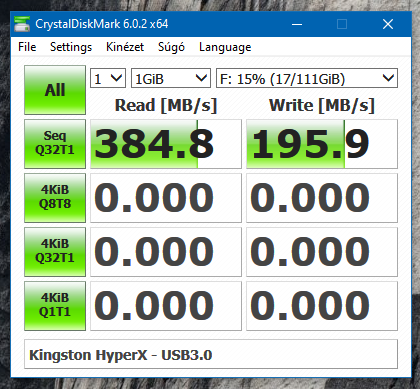Open the Súgó menu
Screen dimensions: 420x389
(x=171, y=47)
